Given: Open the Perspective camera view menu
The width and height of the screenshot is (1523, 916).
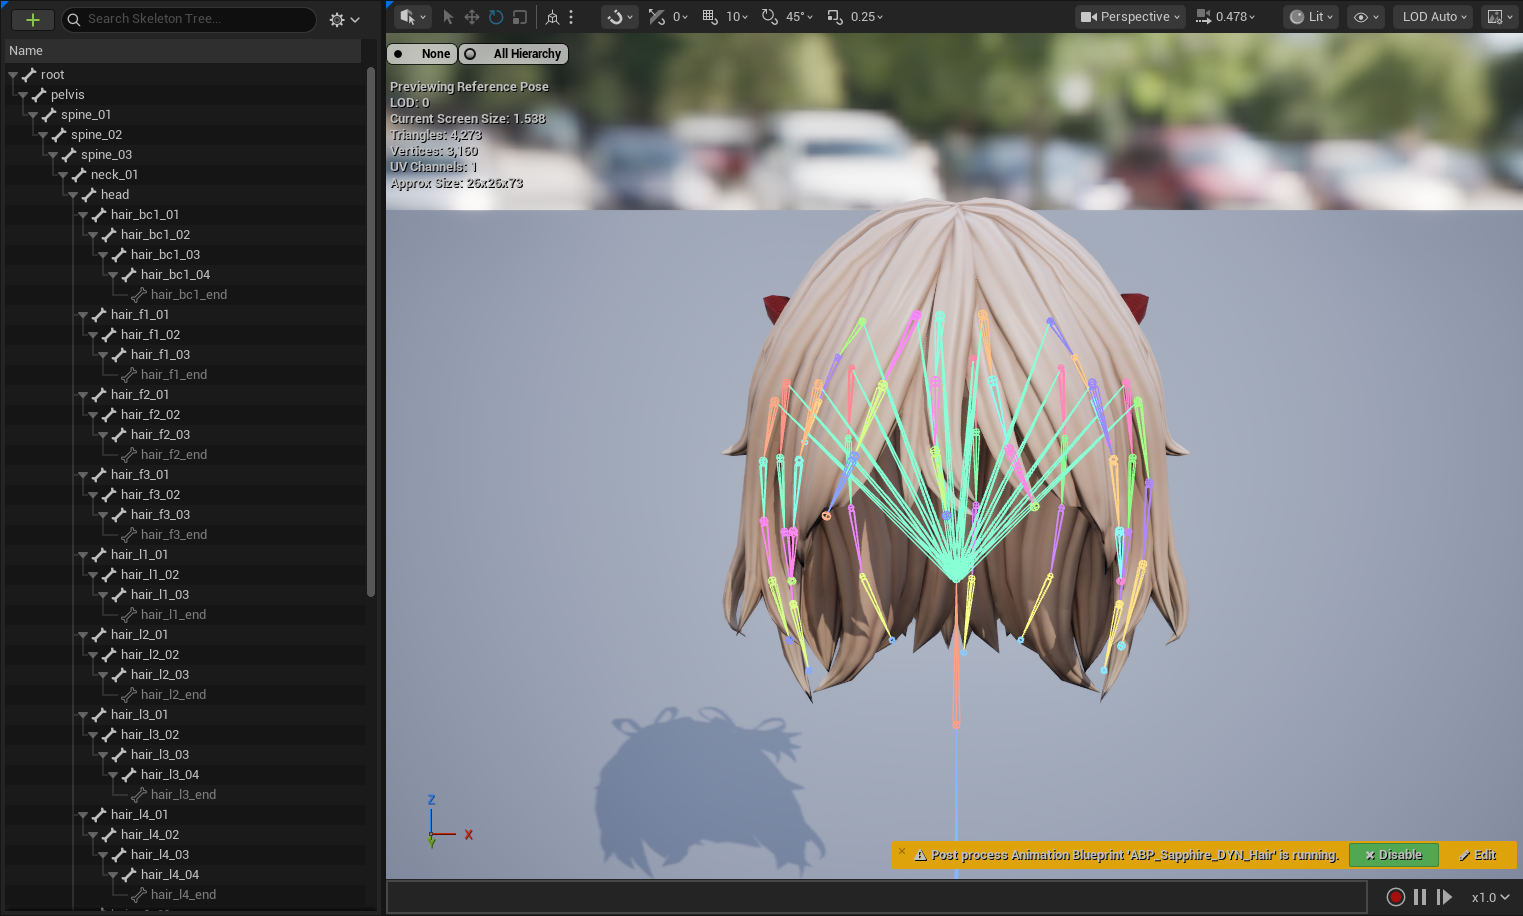Looking at the screenshot, I should click(x=1130, y=17).
